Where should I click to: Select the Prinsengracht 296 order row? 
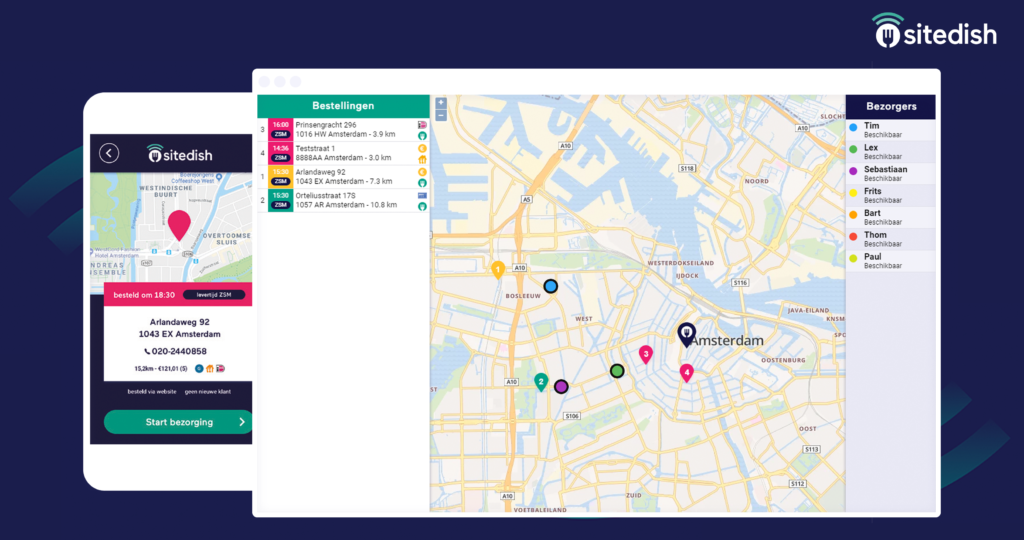click(344, 129)
